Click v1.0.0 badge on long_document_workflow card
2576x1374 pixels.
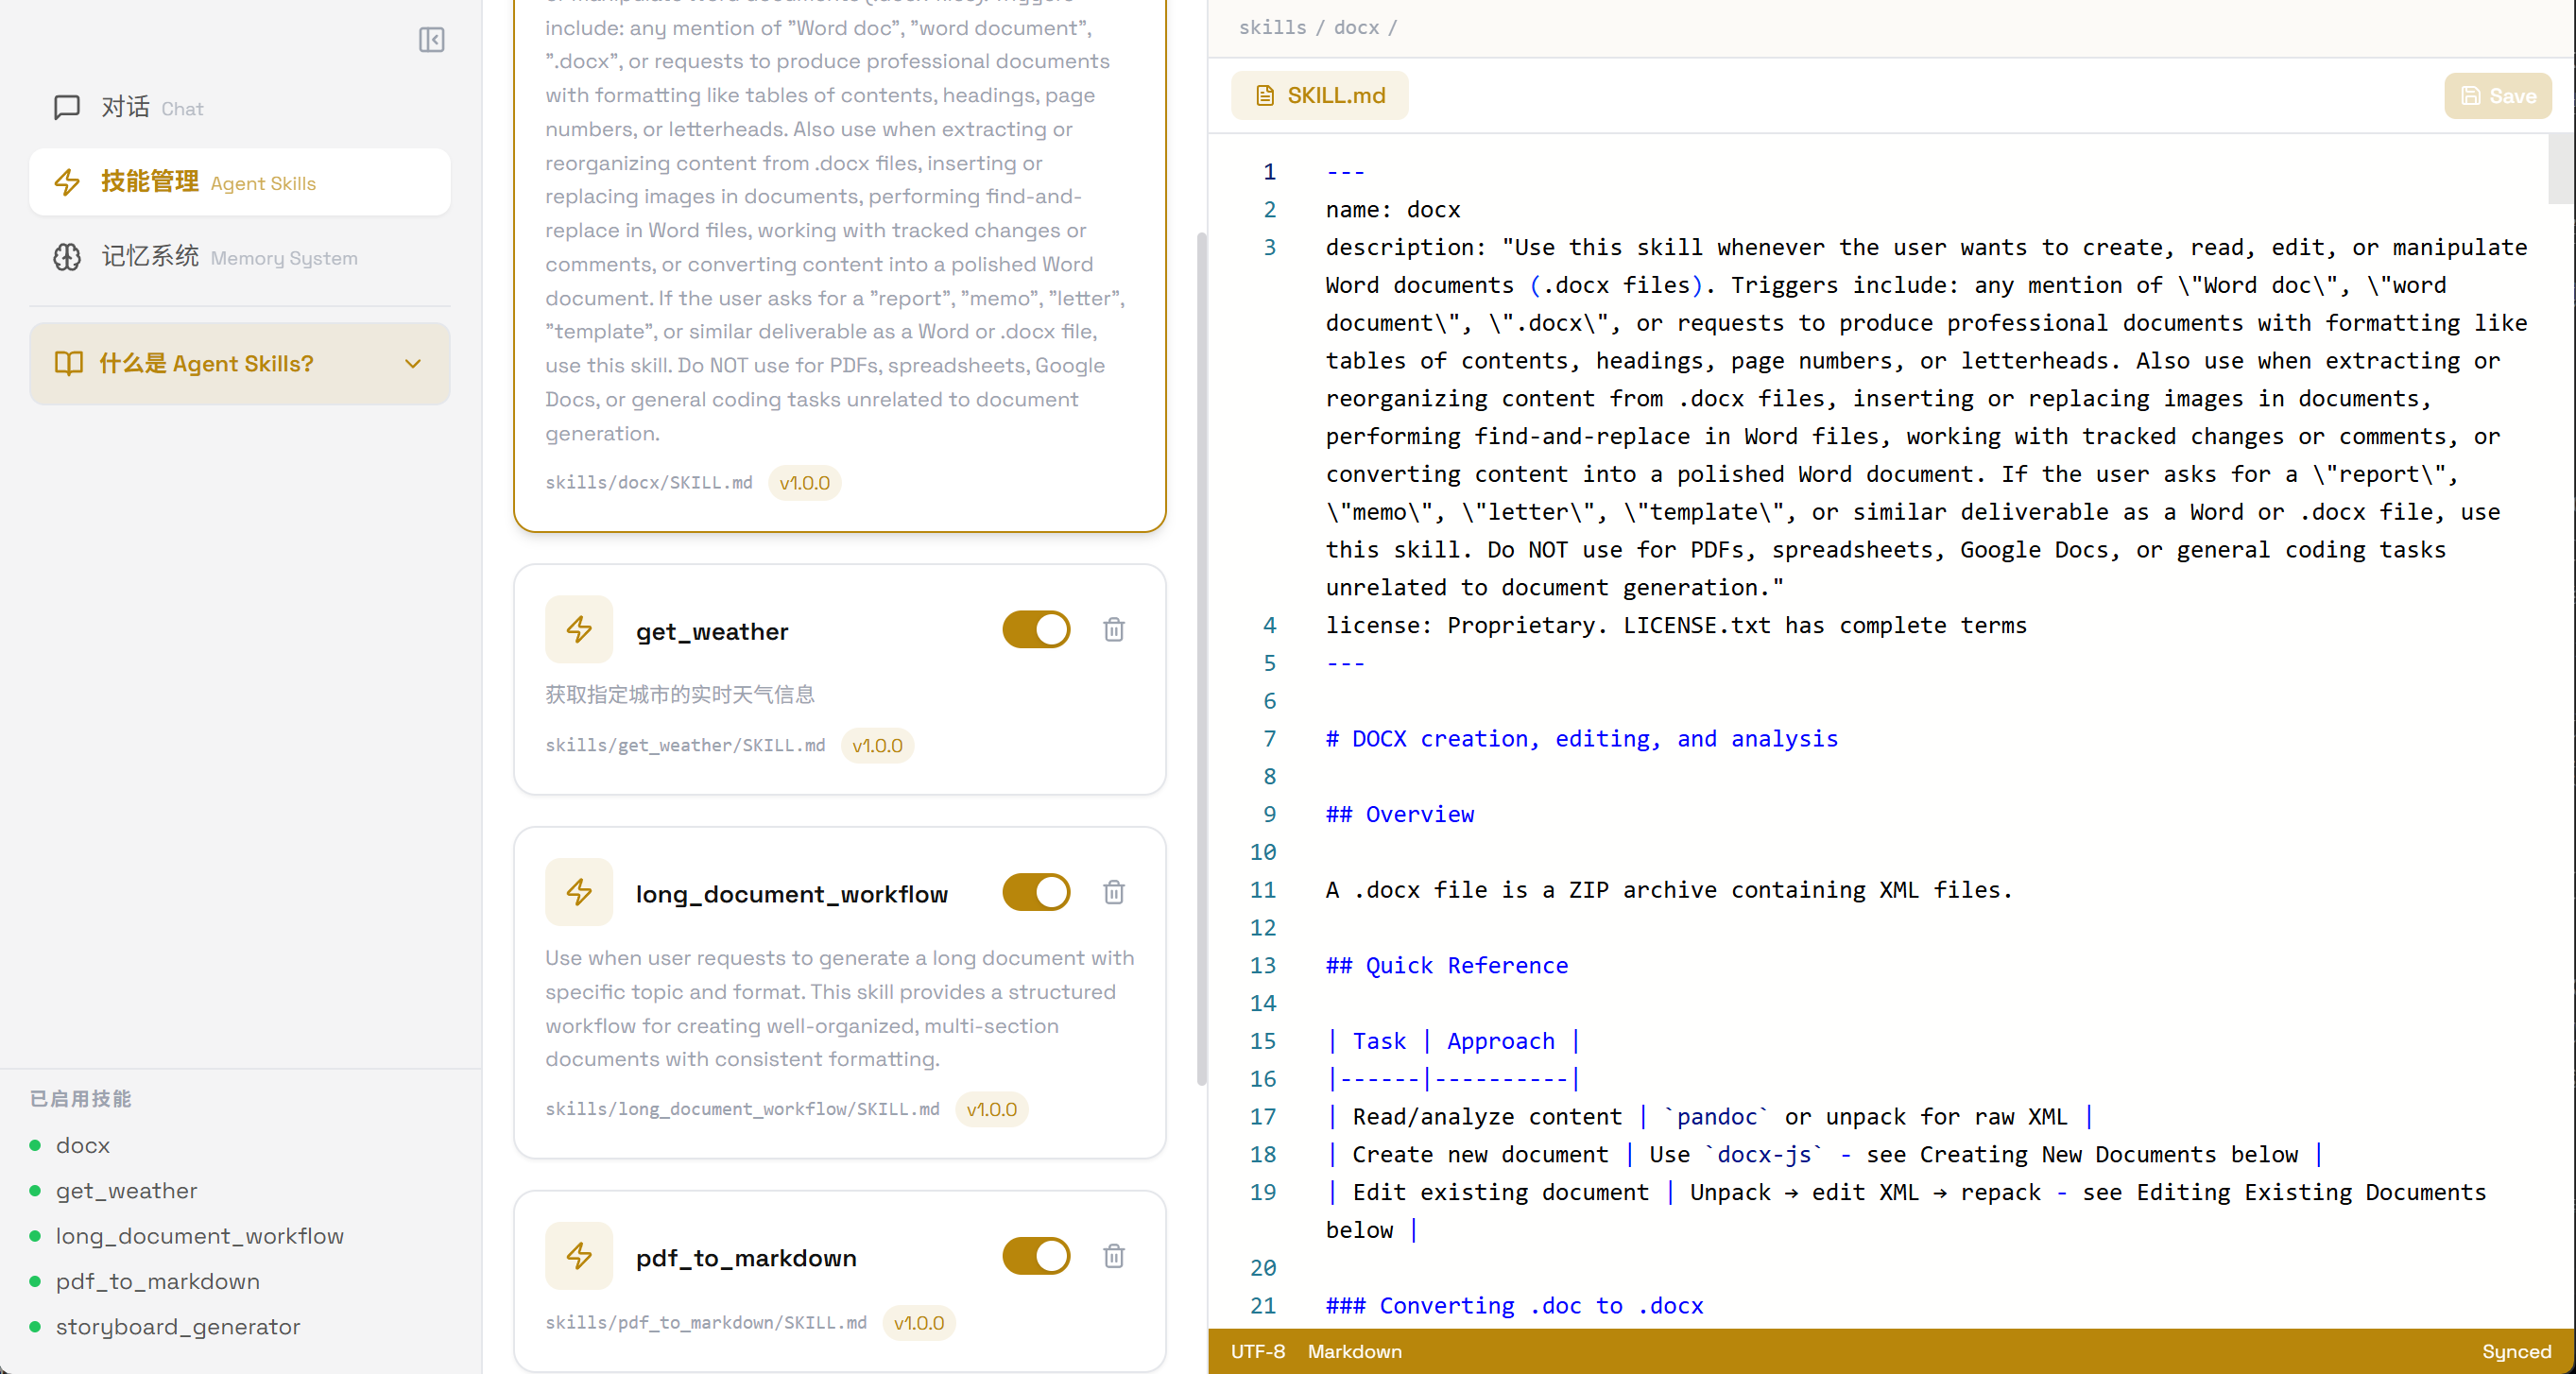[x=991, y=1109]
